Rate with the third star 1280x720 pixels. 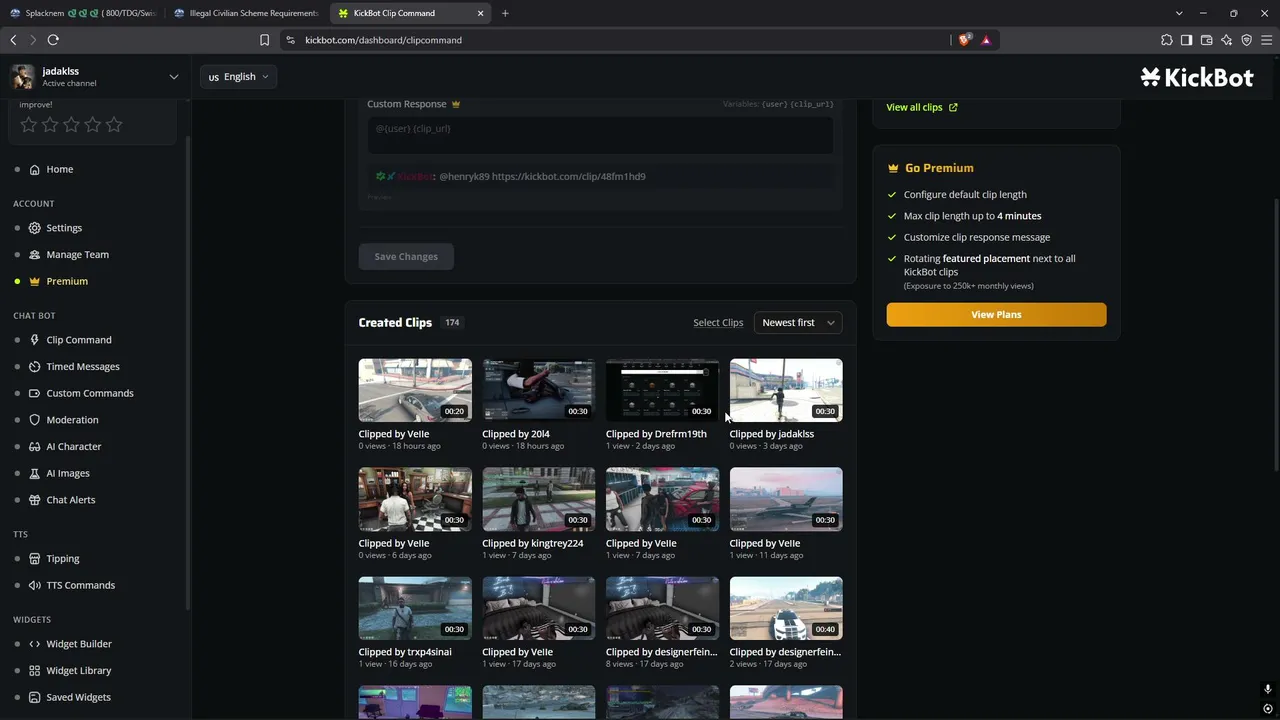click(x=71, y=125)
